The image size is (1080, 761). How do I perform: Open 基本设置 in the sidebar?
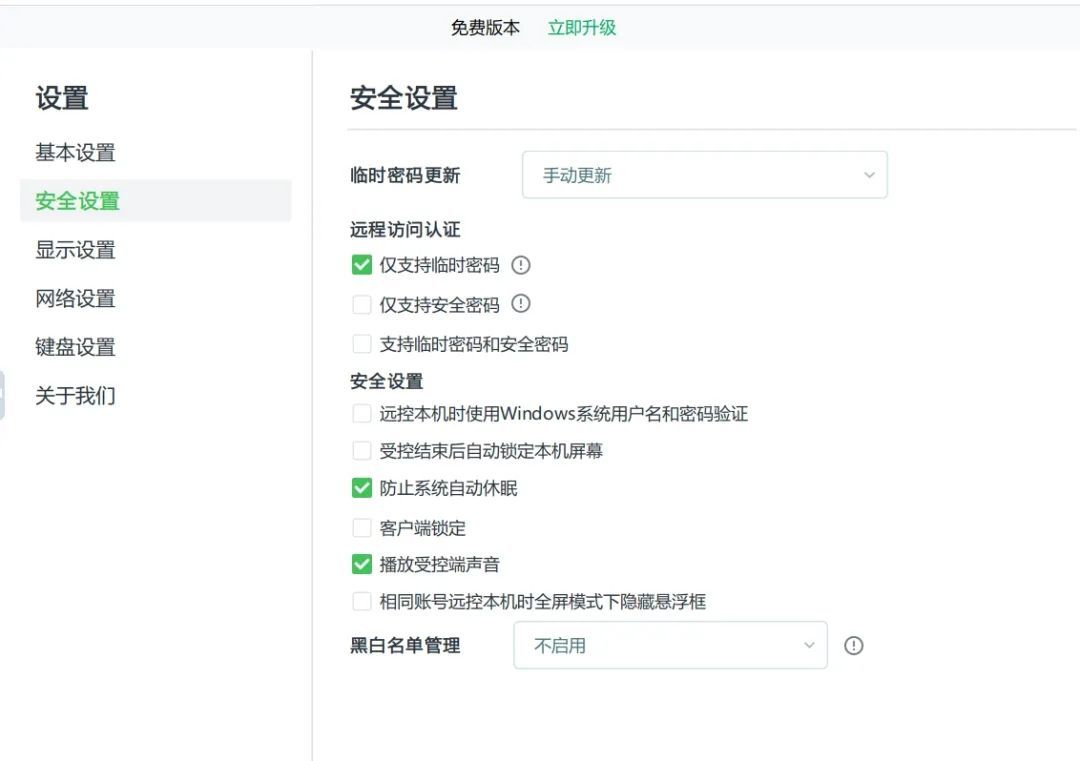coord(76,153)
